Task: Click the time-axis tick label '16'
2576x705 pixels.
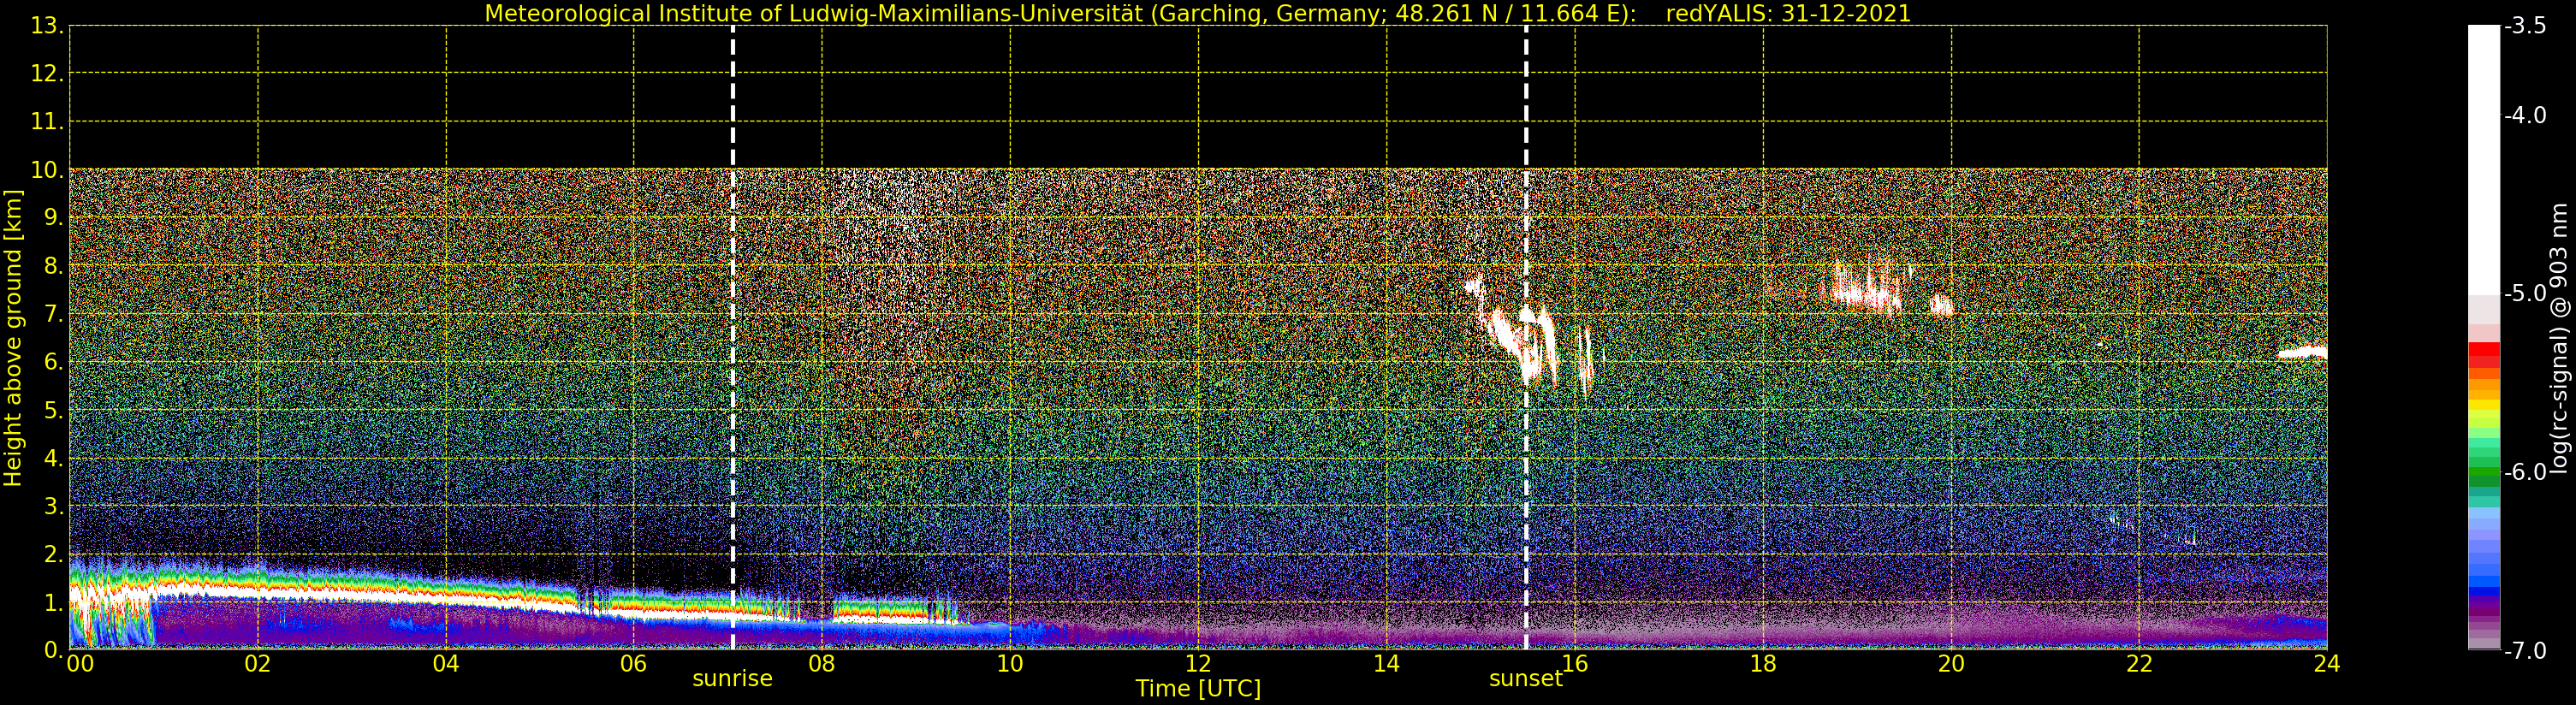Action: (1575, 664)
